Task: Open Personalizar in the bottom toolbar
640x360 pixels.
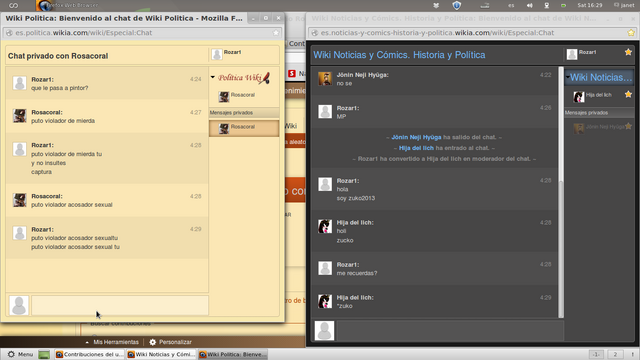Action: (175, 342)
